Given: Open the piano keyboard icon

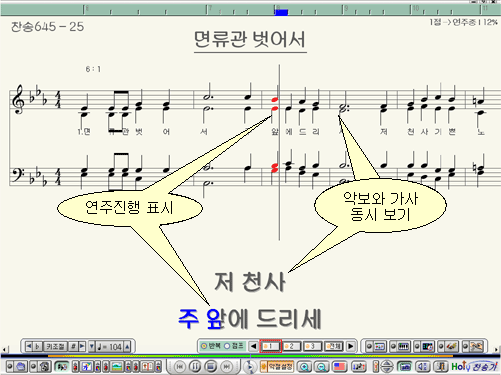Looking at the screenshot, I should pyautogui.click(x=403, y=346).
